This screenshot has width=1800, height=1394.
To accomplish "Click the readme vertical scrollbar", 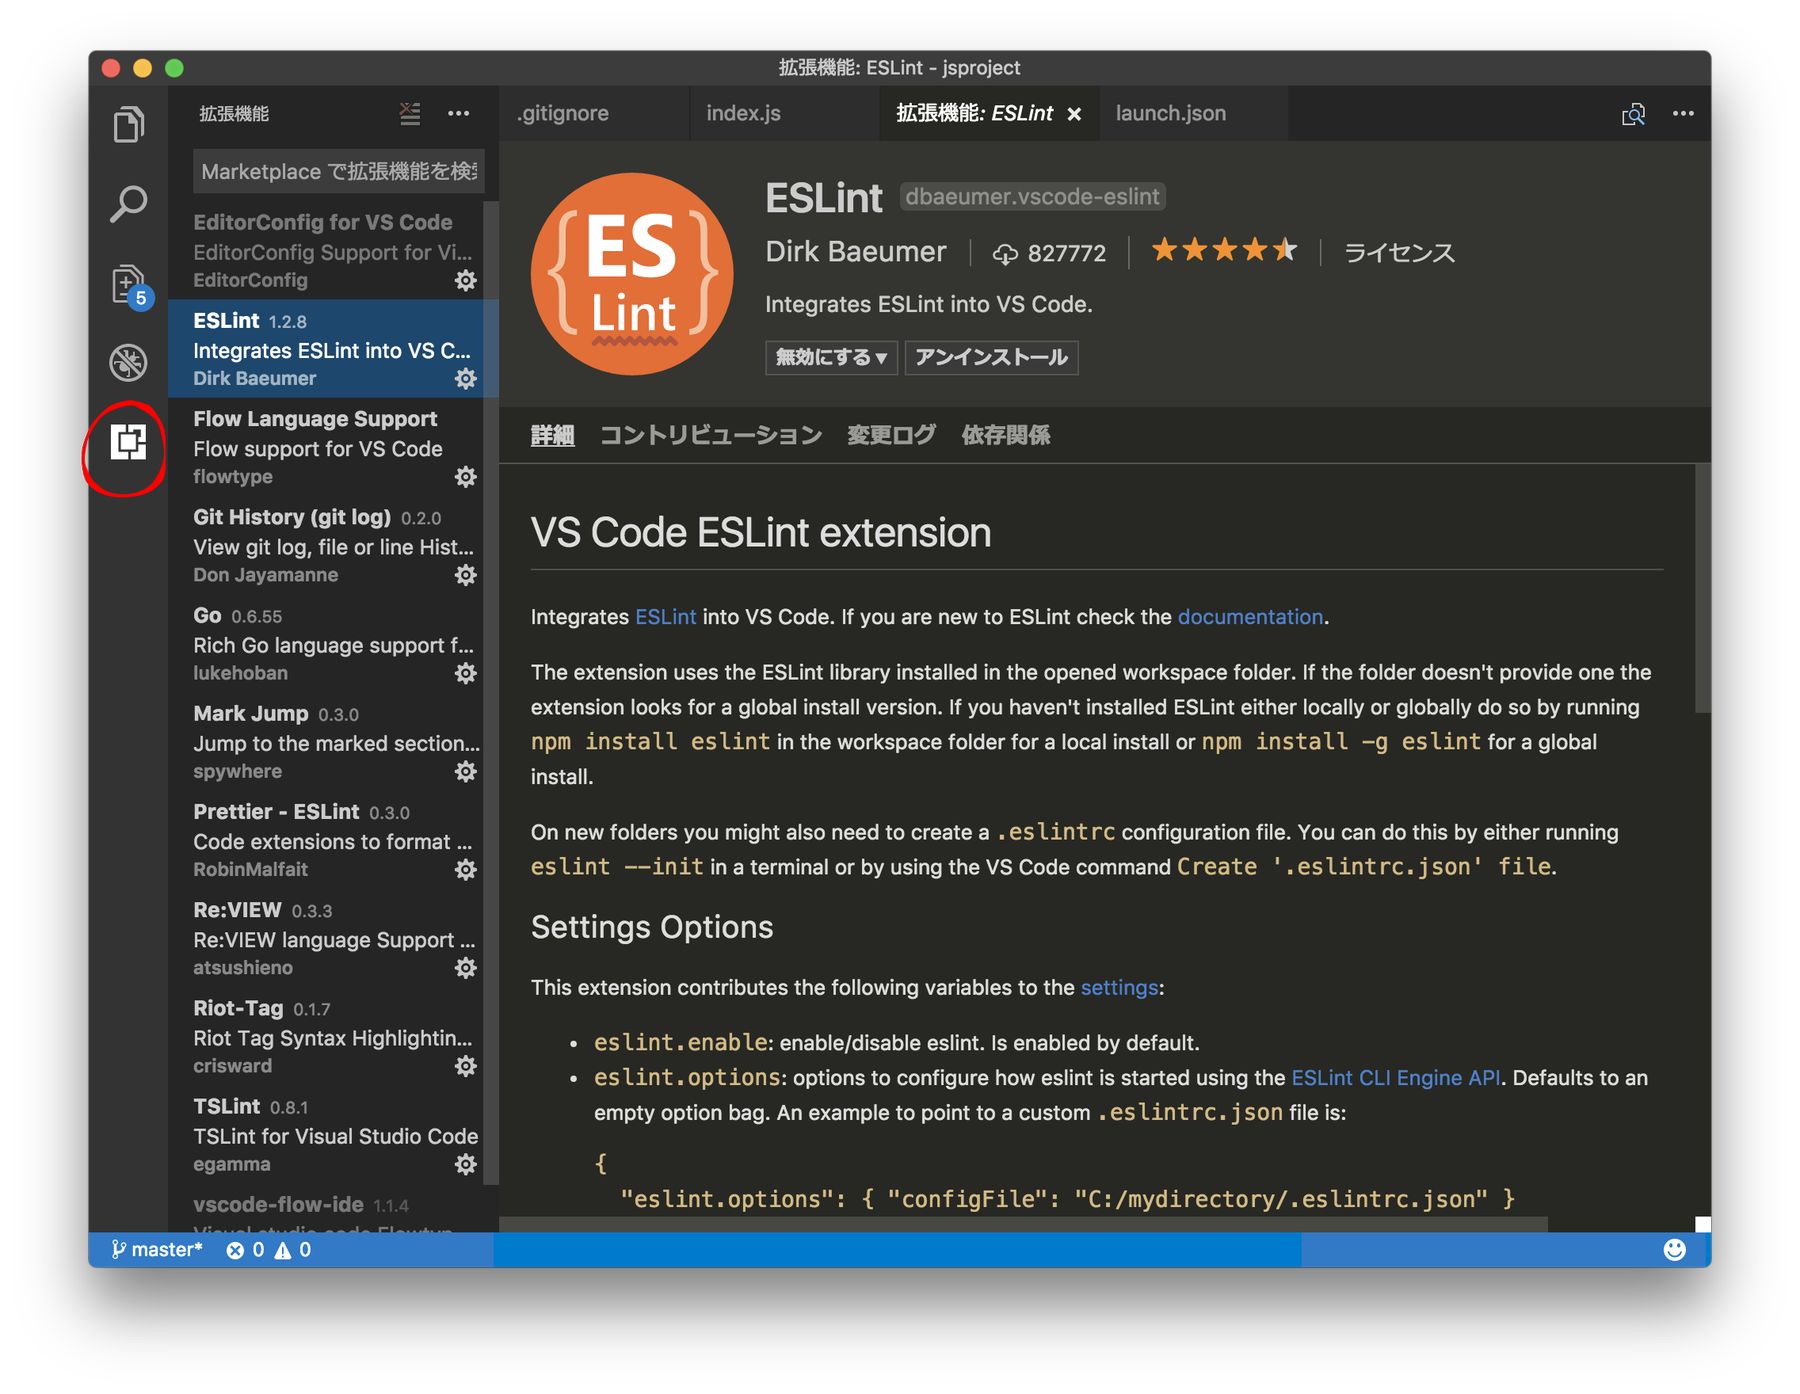I will (1703, 589).
